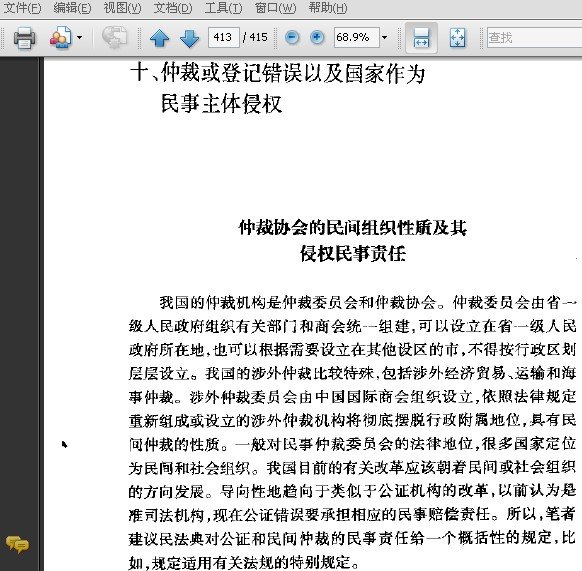Click the zoom percentage field 68.9%

pyautogui.click(x=356, y=37)
